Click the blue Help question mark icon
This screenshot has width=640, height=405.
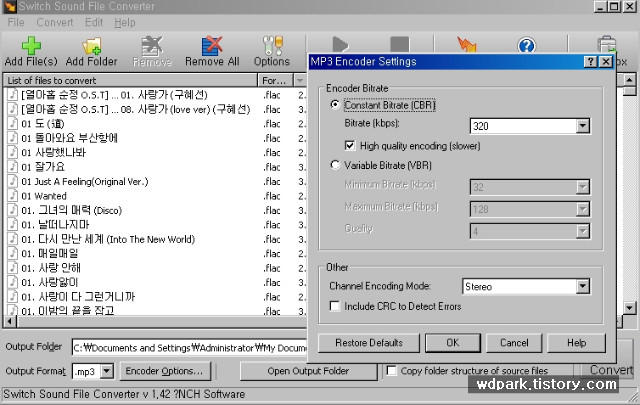coord(526,45)
